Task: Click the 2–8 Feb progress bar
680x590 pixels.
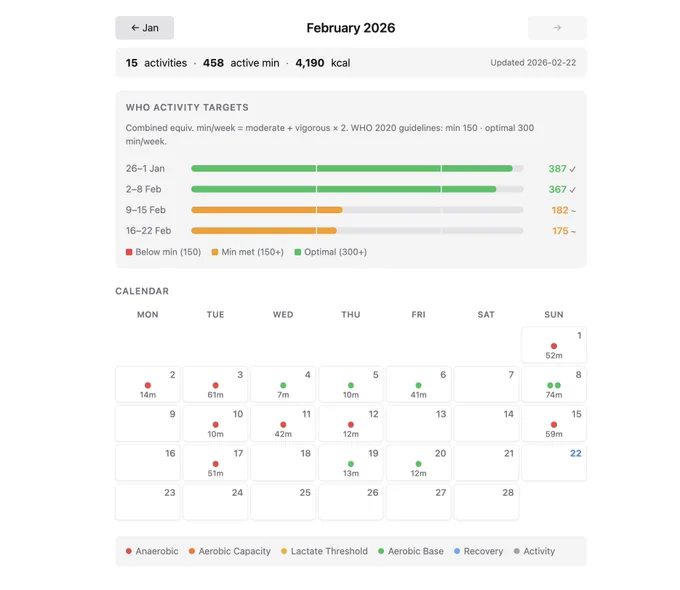Action: click(357, 189)
